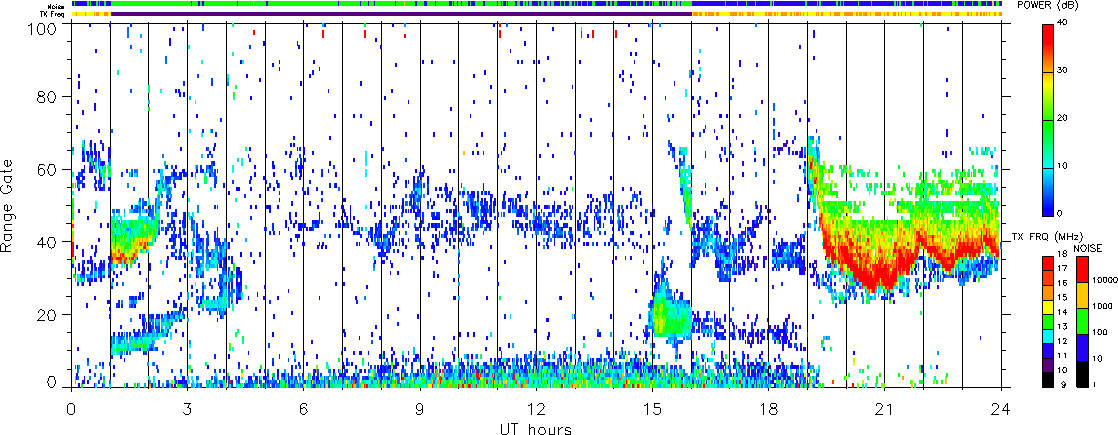
Task: Select the "POWER (dB)" colorbar title
Action: click(1045, 6)
